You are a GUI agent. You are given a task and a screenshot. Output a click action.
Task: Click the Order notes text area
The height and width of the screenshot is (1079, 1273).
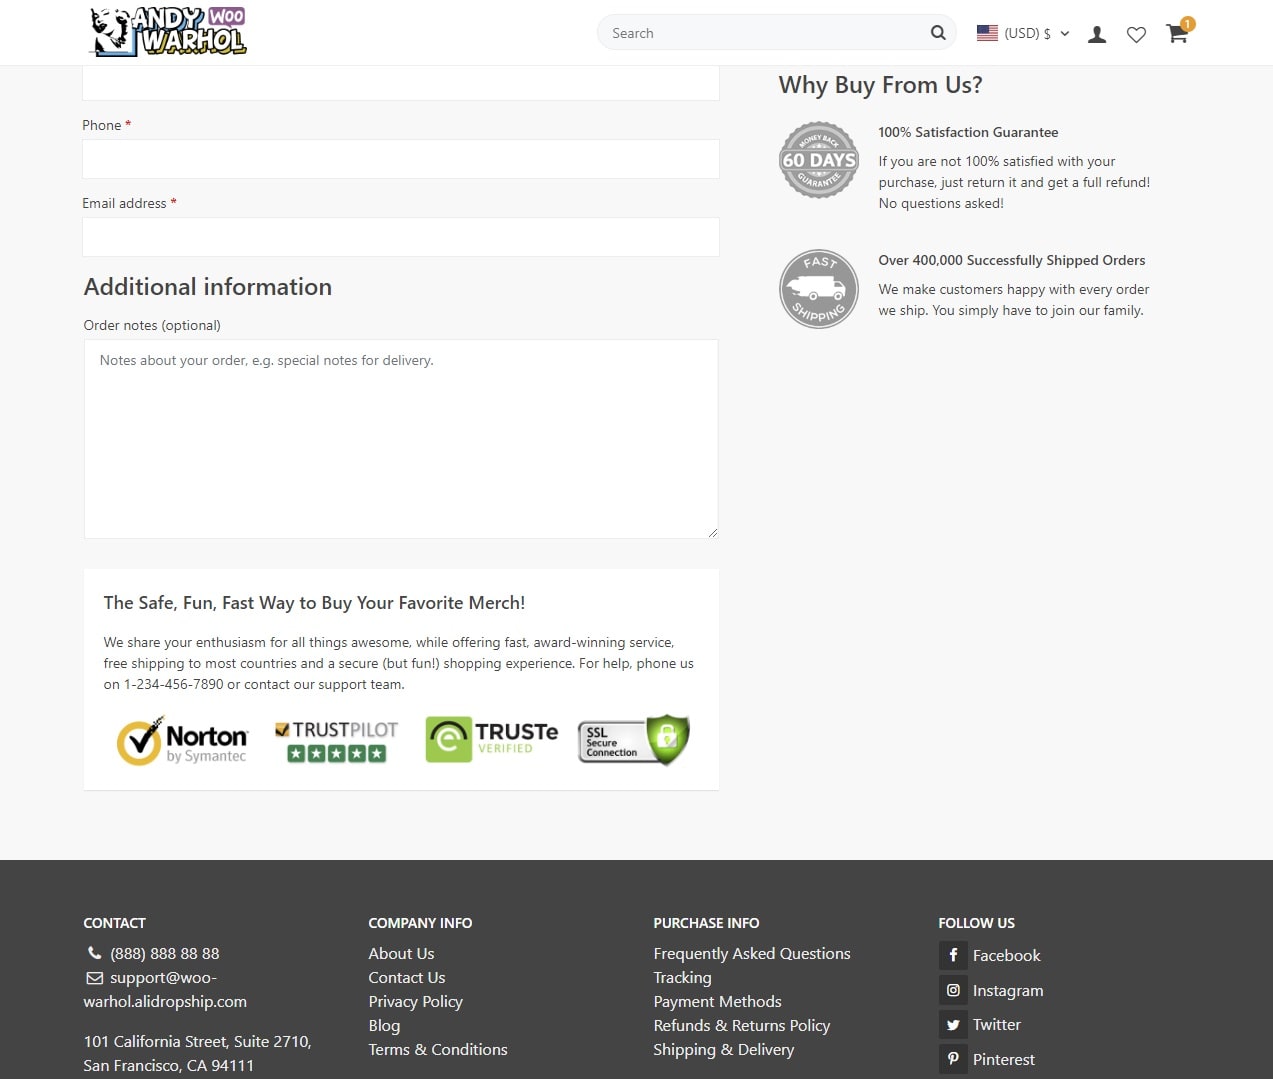coord(401,439)
